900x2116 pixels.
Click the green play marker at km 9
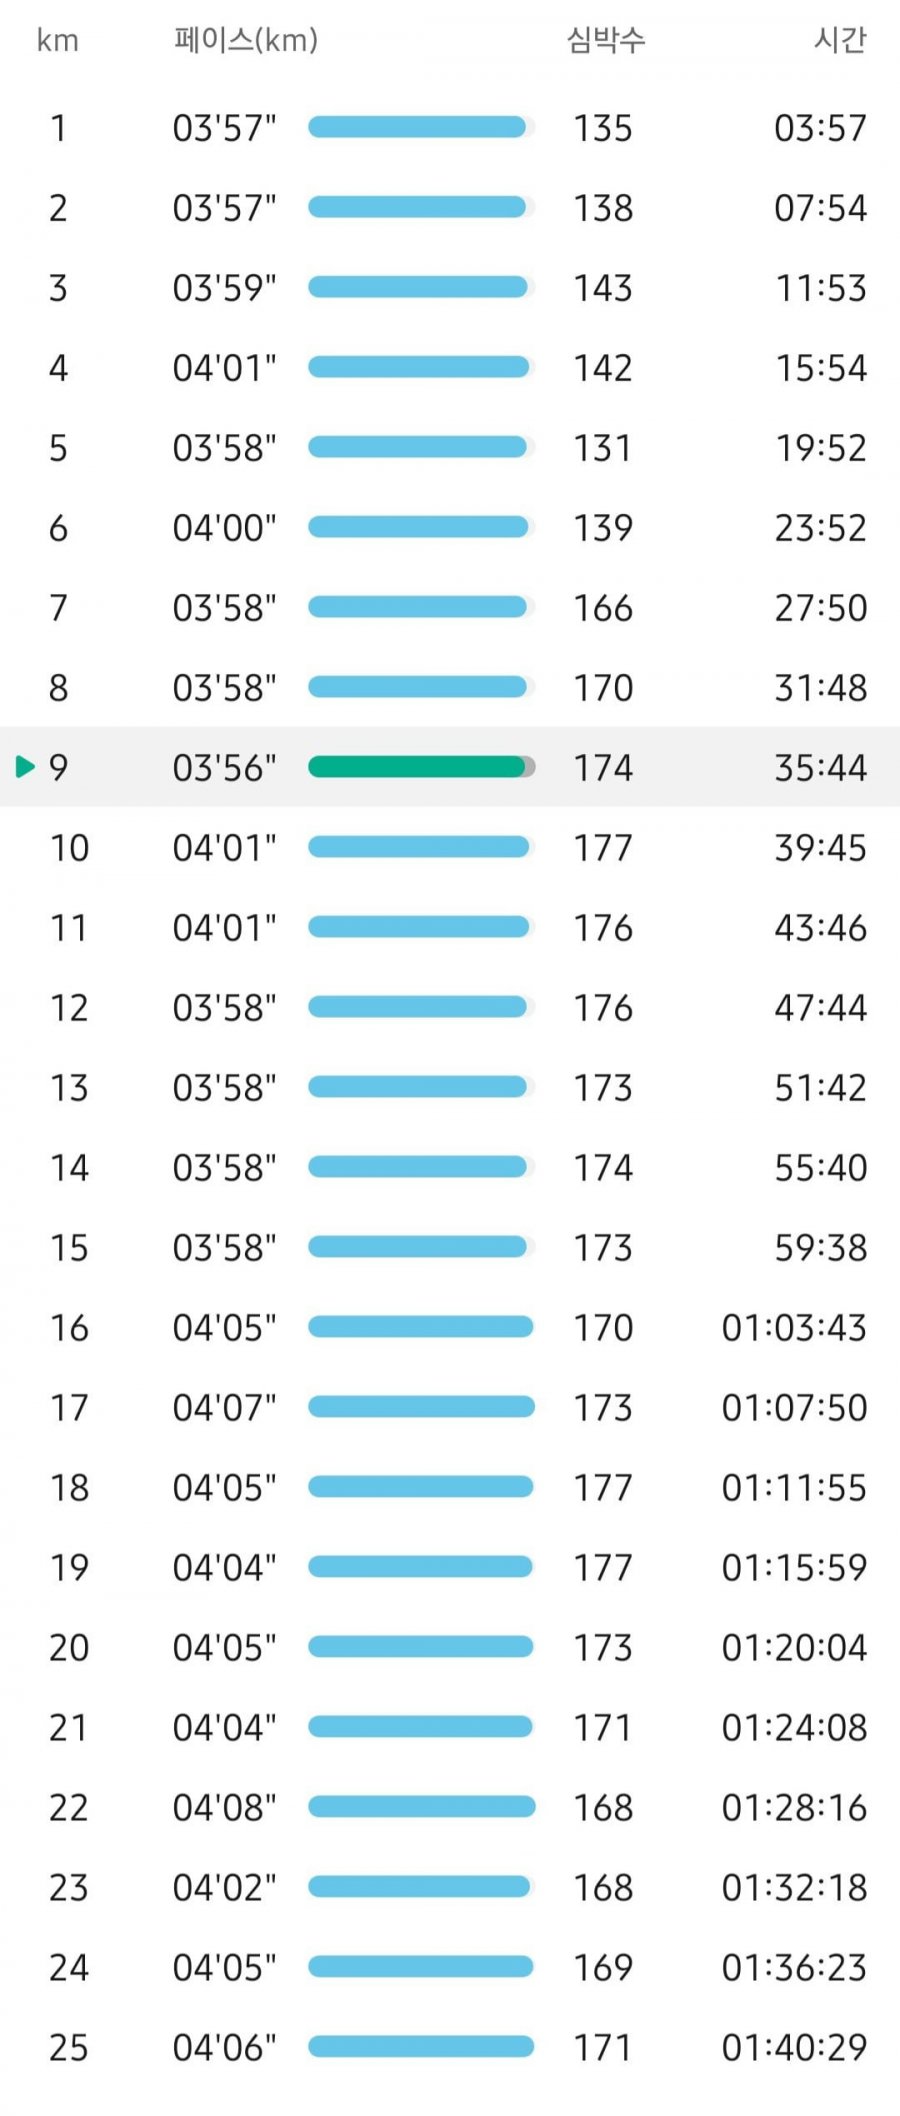[x=25, y=767]
